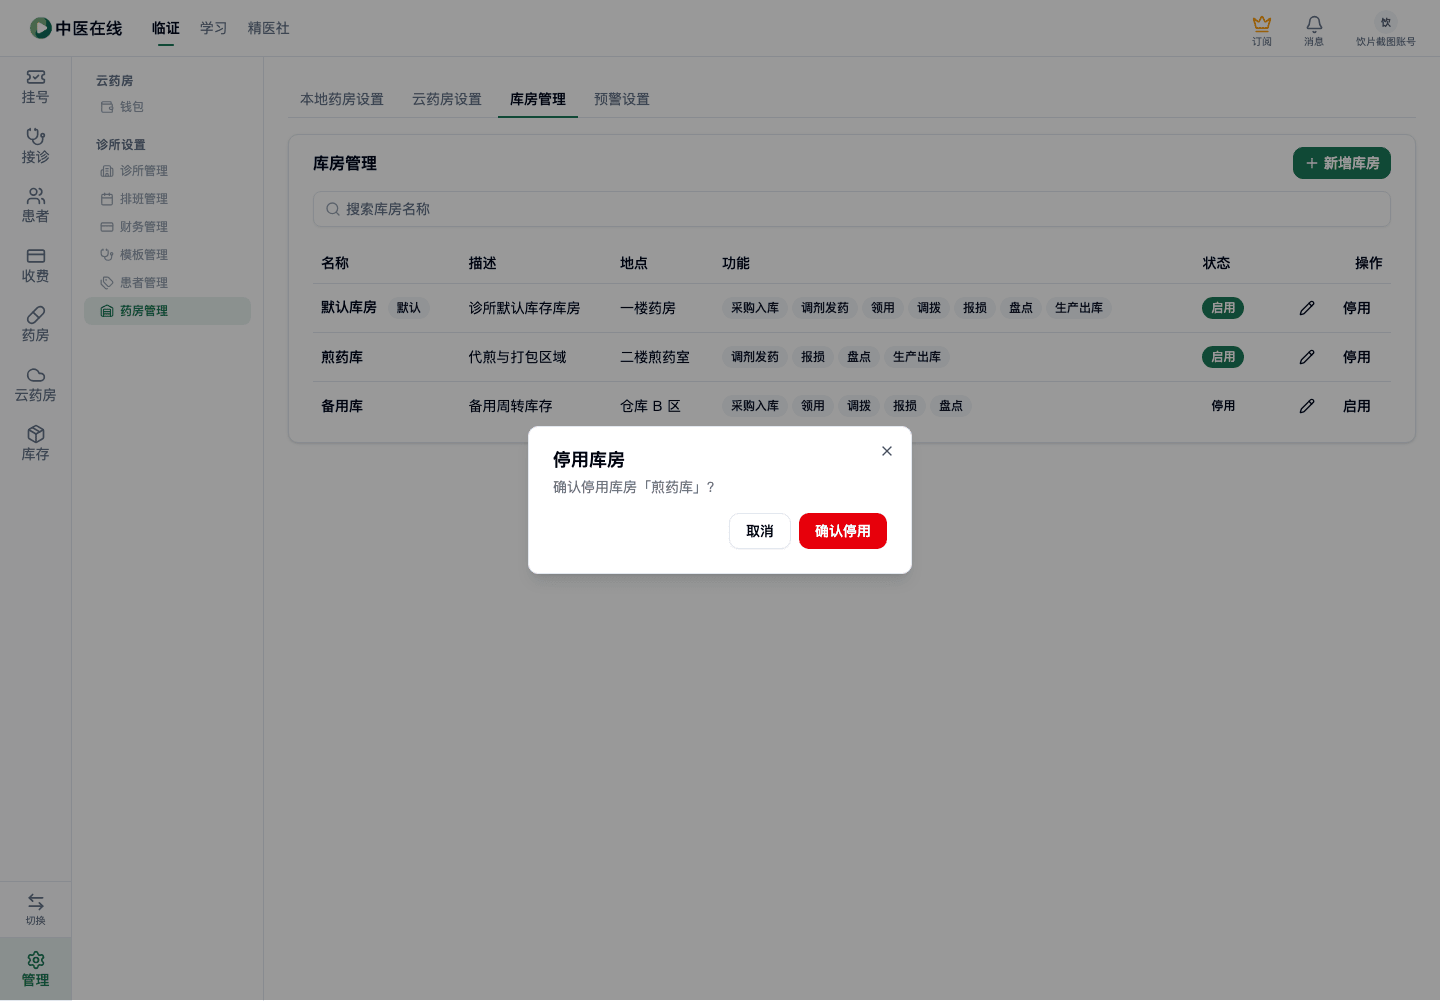Open 患者 sidebar item
The height and width of the screenshot is (1001, 1440).
(x=36, y=206)
